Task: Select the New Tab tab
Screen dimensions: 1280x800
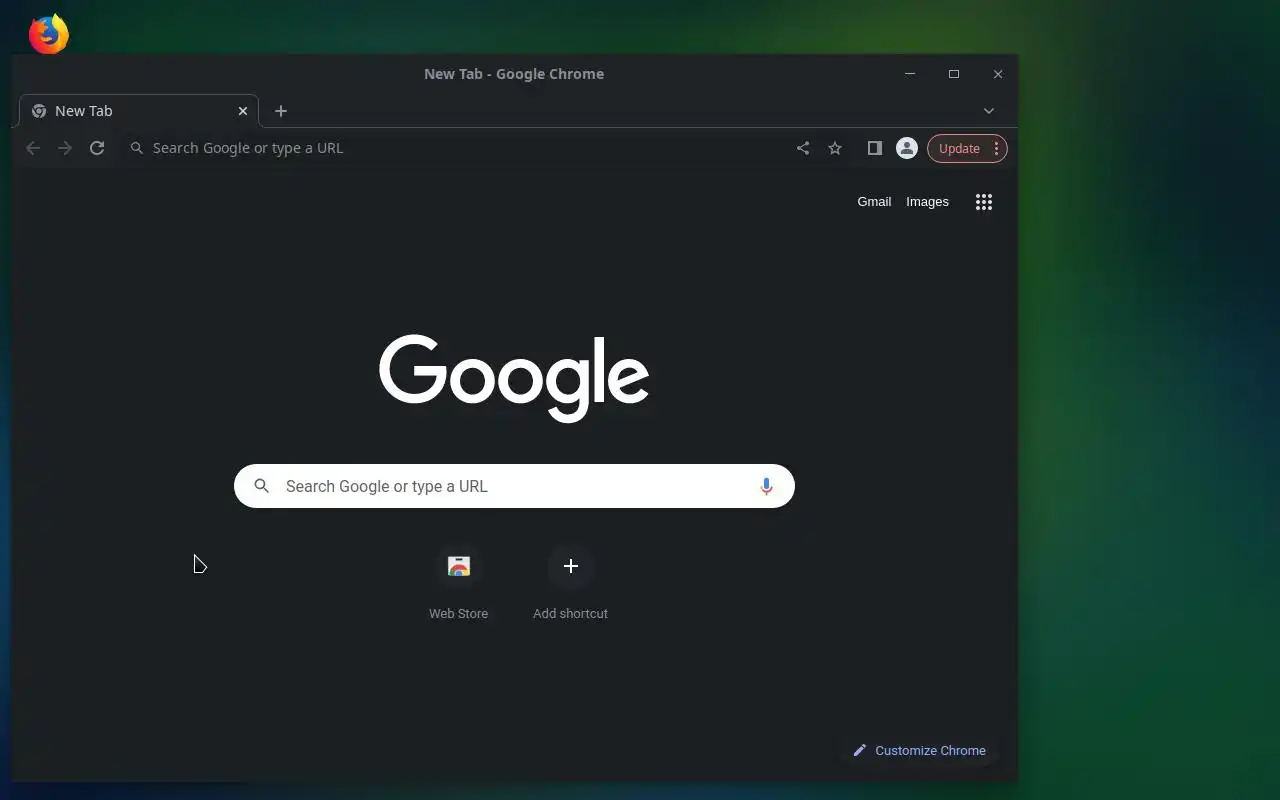Action: pyautogui.click(x=139, y=111)
